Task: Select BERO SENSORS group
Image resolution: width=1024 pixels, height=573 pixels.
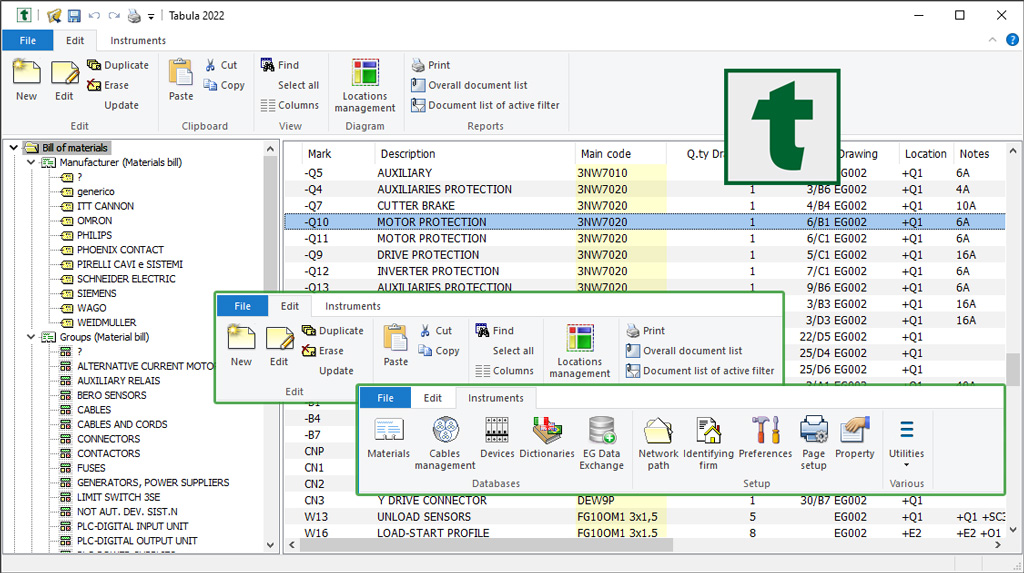Action: point(112,395)
